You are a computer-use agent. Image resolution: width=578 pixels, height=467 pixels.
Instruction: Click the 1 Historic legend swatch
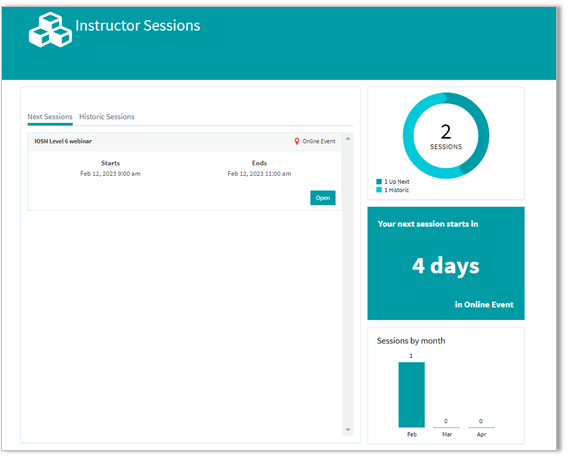point(379,190)
